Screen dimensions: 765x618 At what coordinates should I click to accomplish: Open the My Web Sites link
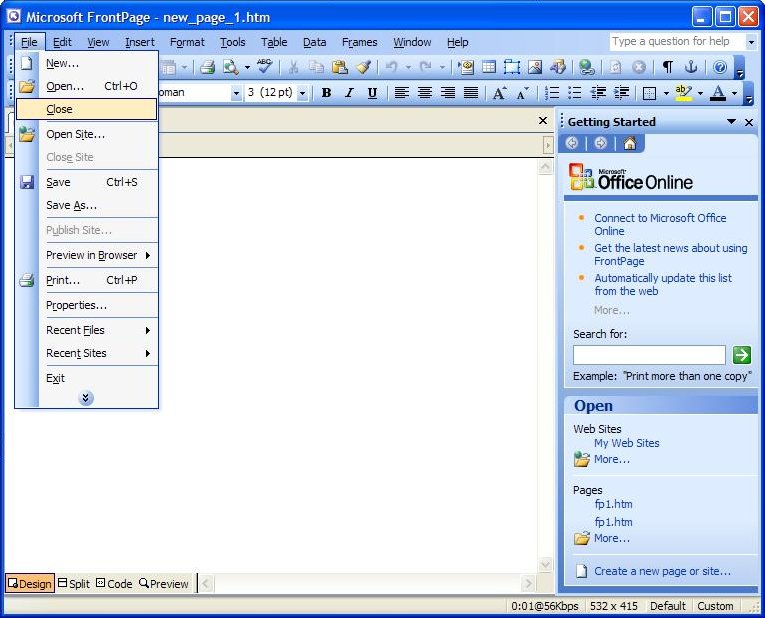coord(626,443)
